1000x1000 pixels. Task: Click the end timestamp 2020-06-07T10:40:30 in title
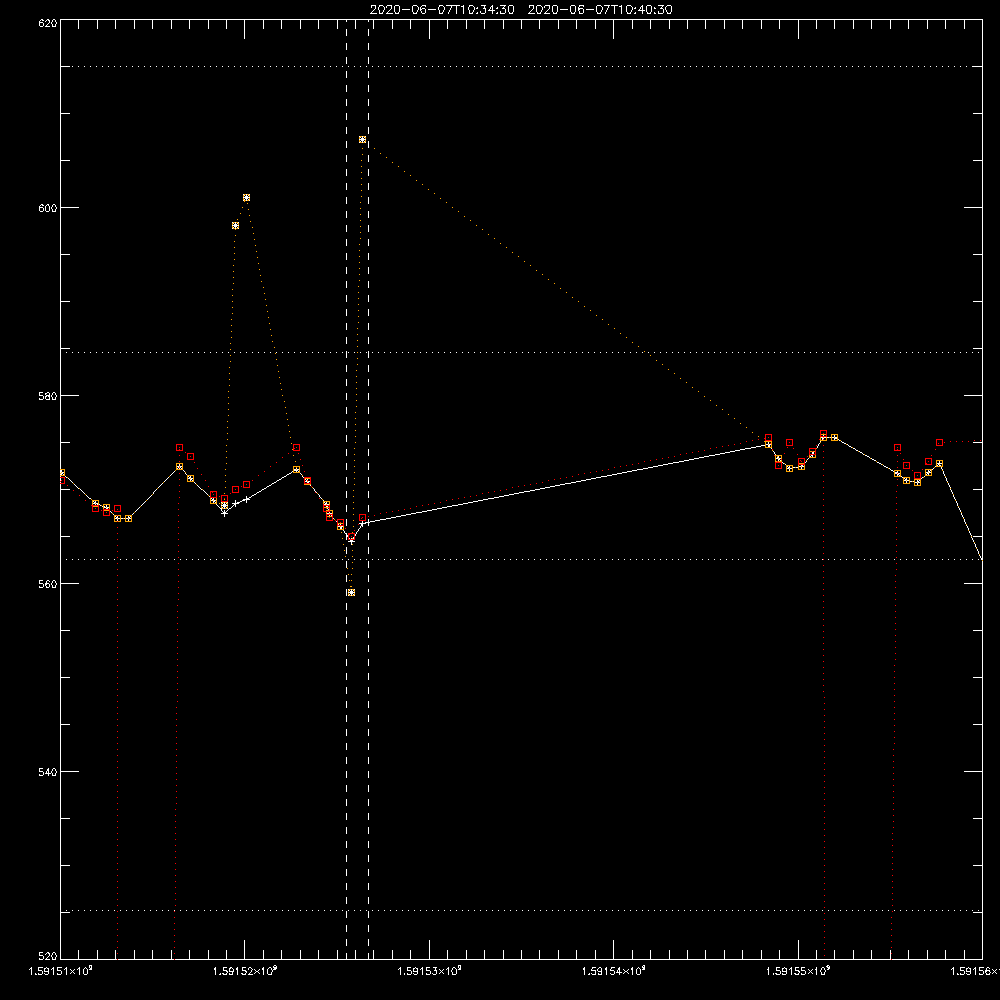click(600, 10)
